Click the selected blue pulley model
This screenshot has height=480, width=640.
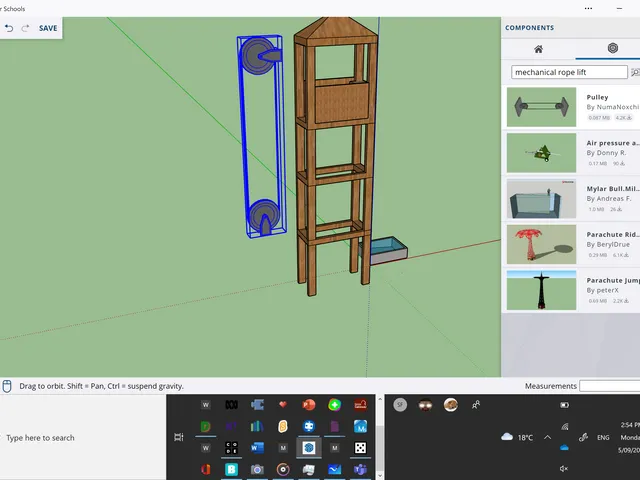(x=262, y=137)
